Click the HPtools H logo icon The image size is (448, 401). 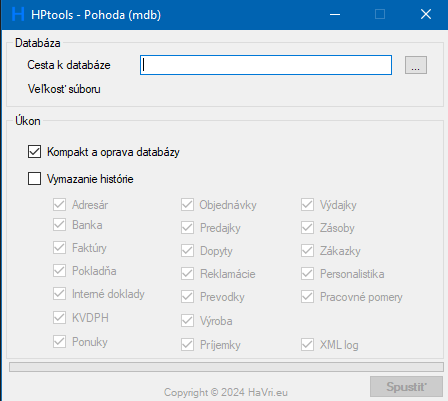pyautogui.click(x=18, y=14)
